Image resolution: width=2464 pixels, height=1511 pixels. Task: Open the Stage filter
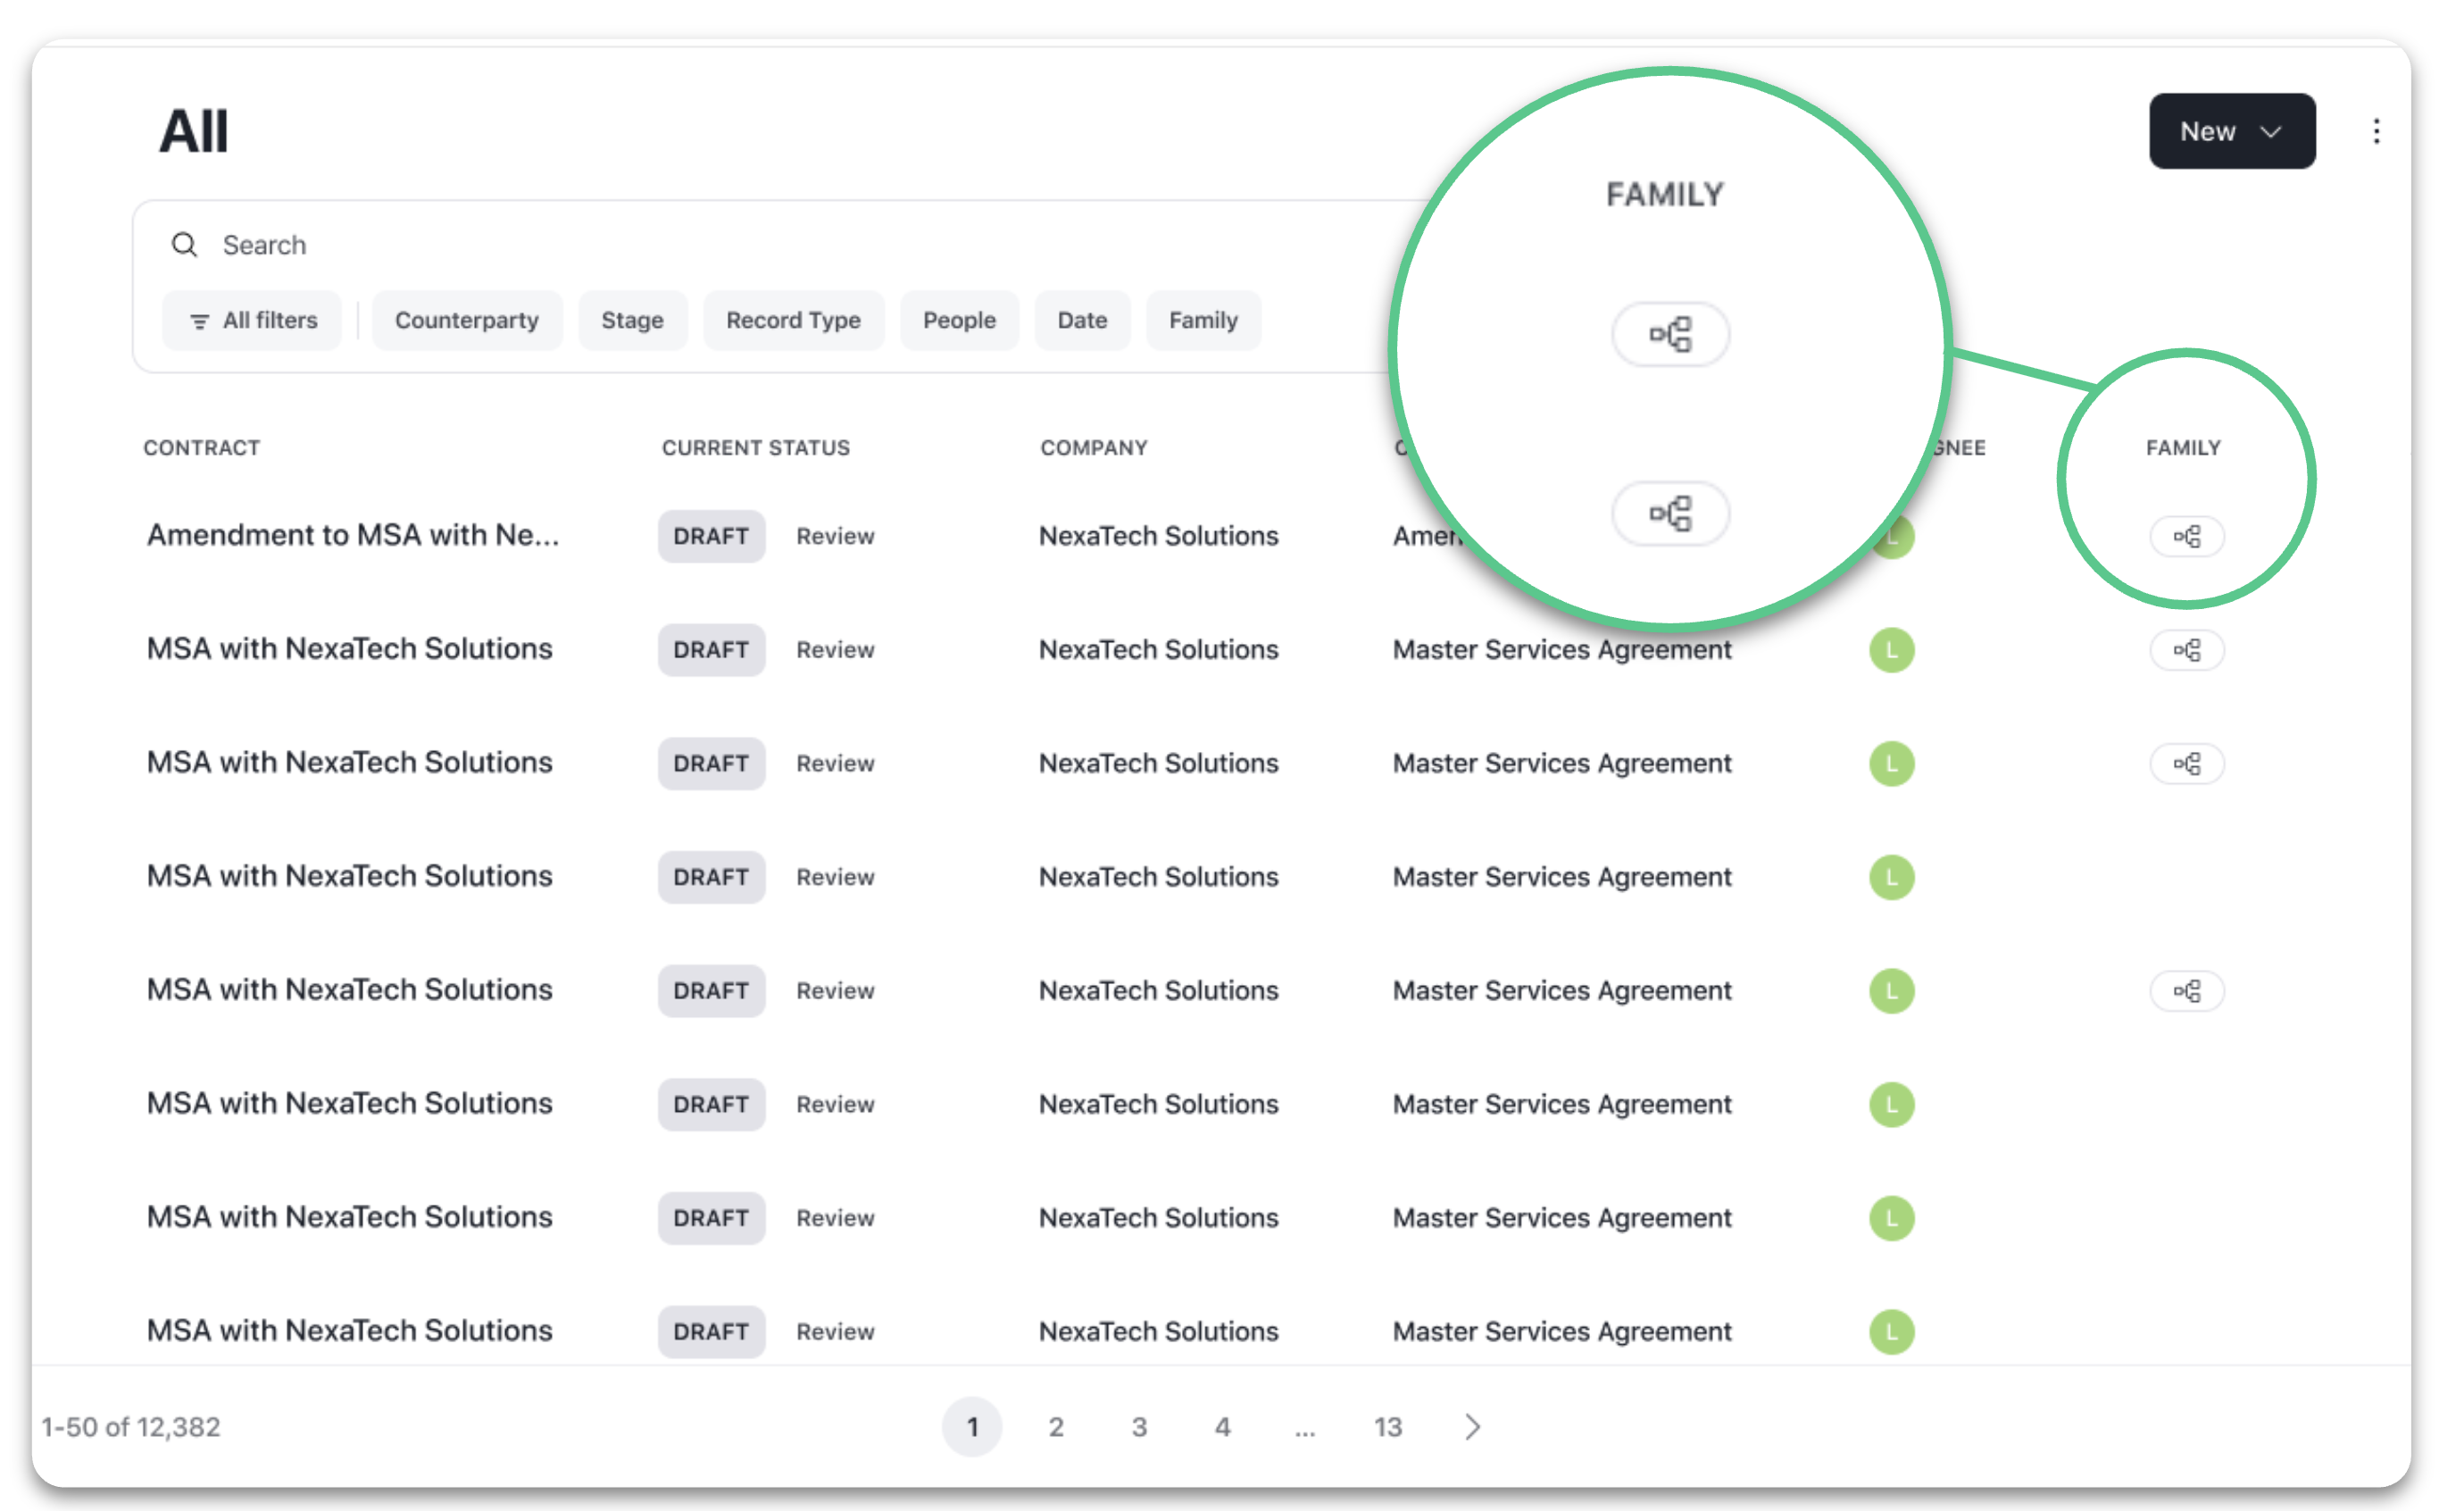[x=632, y=320]
